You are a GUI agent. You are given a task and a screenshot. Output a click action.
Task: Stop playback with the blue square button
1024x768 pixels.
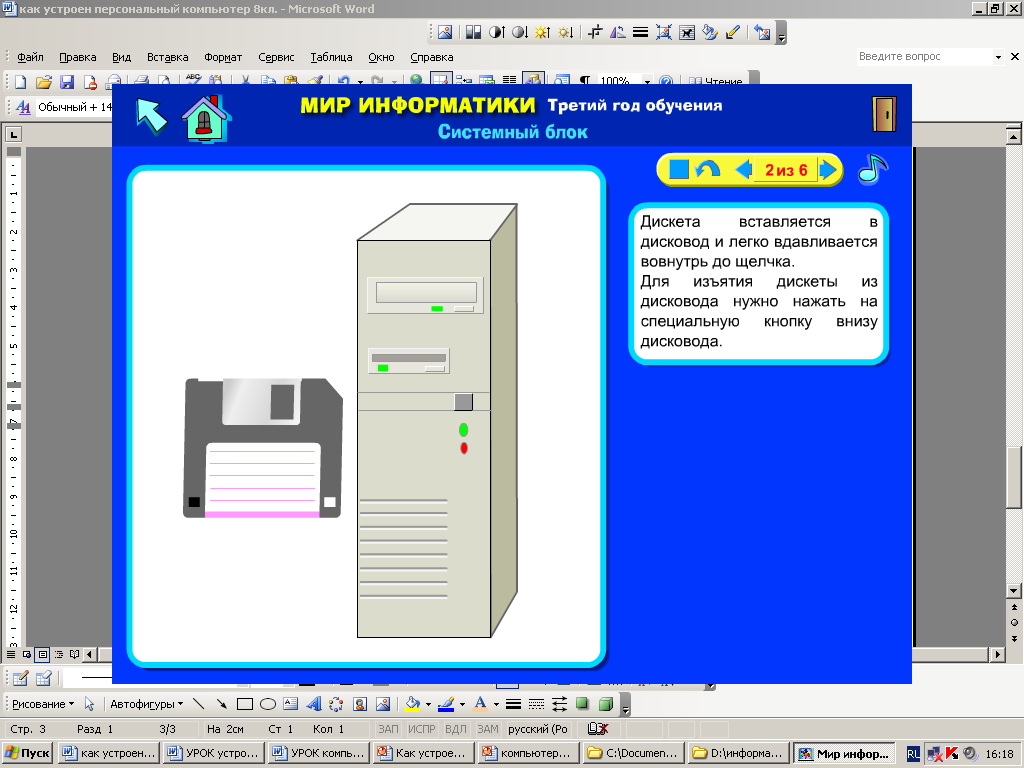pos(679,170)
